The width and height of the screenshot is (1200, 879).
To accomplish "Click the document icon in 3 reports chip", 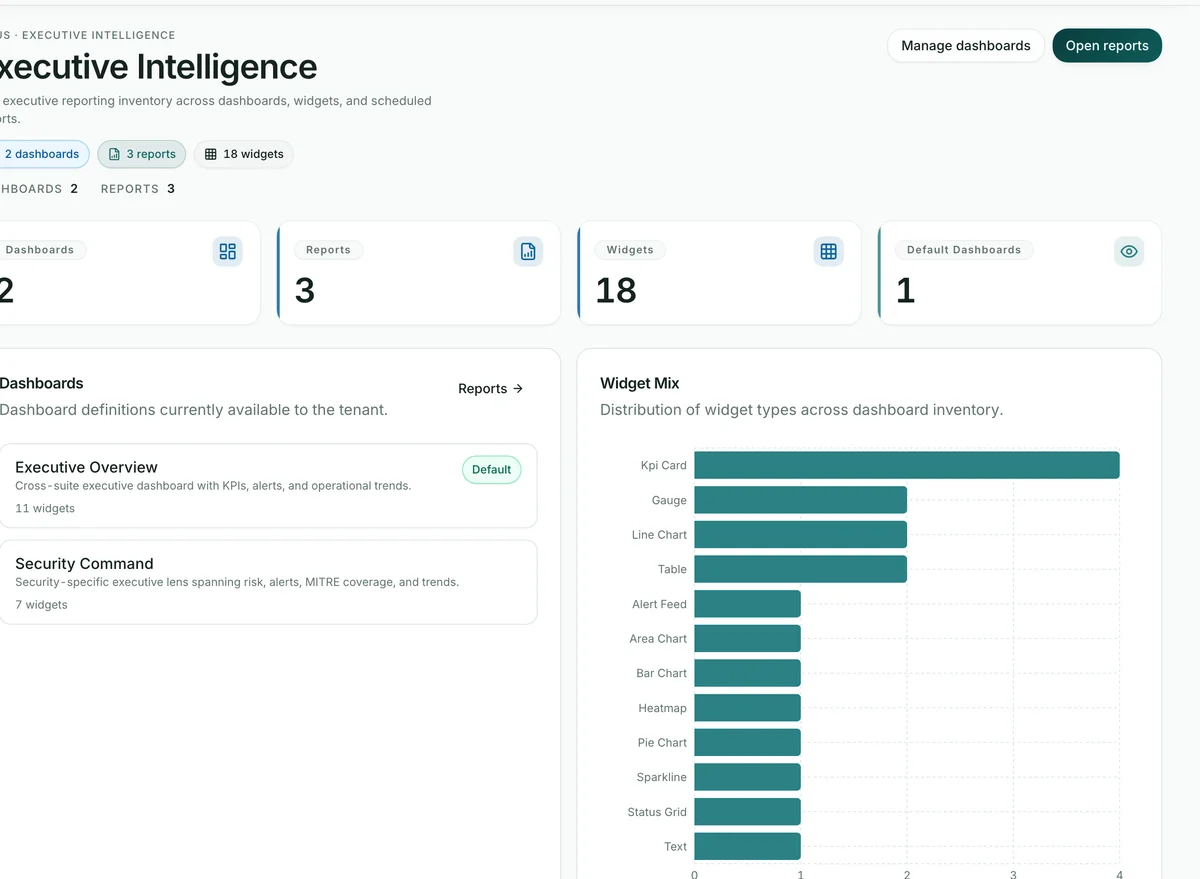I will [x=114, y=154].
